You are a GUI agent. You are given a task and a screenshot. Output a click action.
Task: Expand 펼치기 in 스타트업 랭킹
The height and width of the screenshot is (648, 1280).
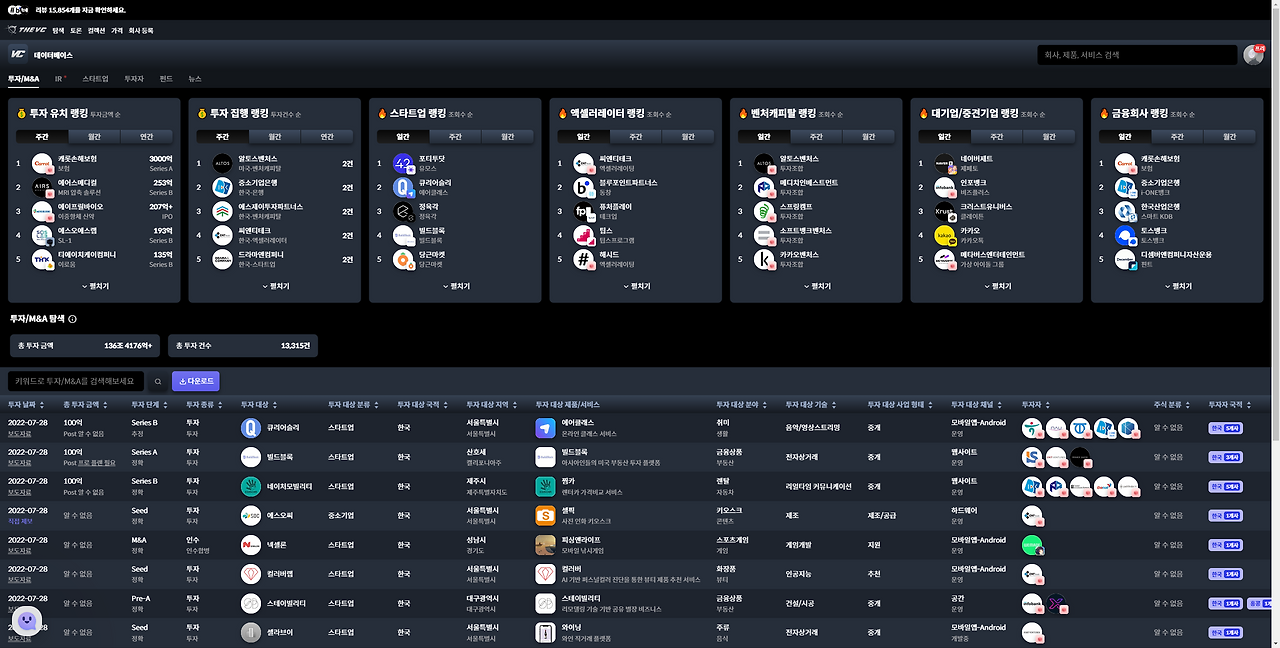(x=456, y=286)
